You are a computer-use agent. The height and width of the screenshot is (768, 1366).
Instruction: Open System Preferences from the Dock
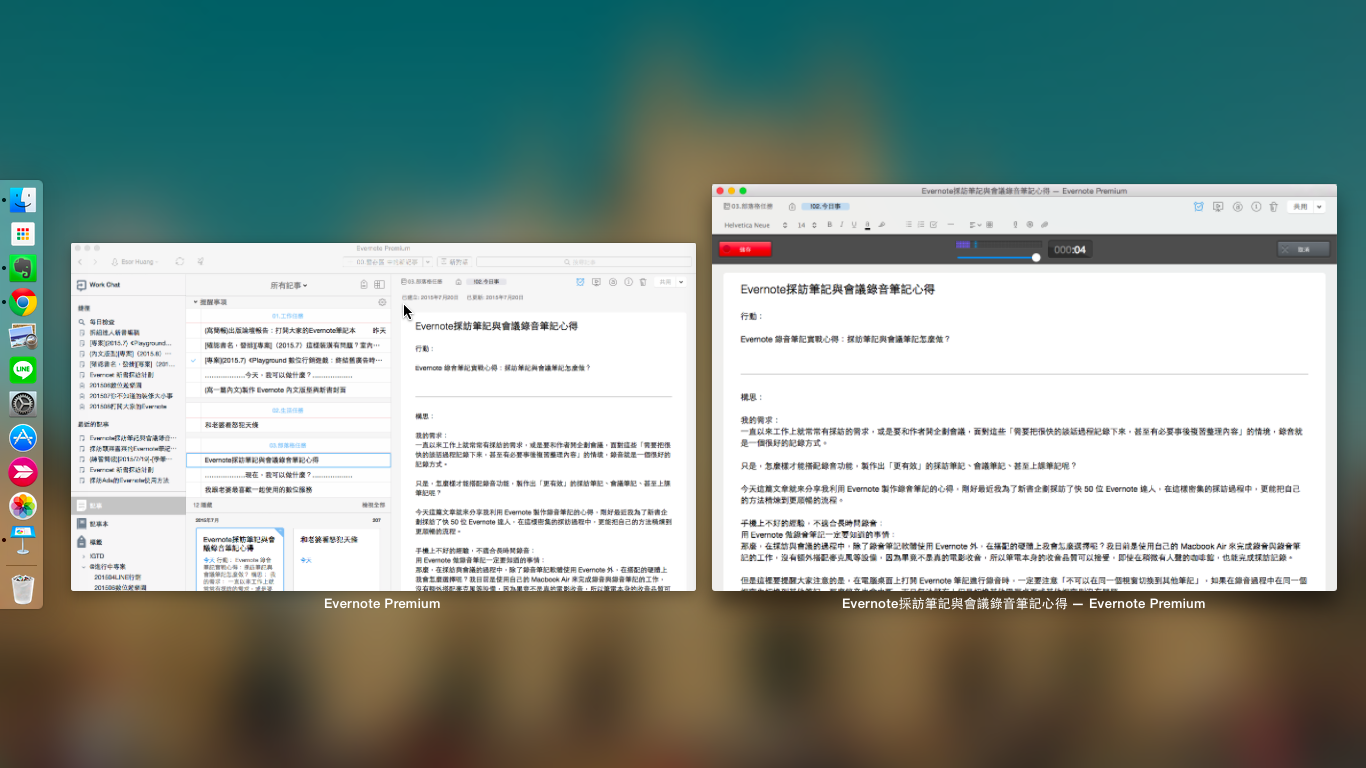tap(22, 404)
